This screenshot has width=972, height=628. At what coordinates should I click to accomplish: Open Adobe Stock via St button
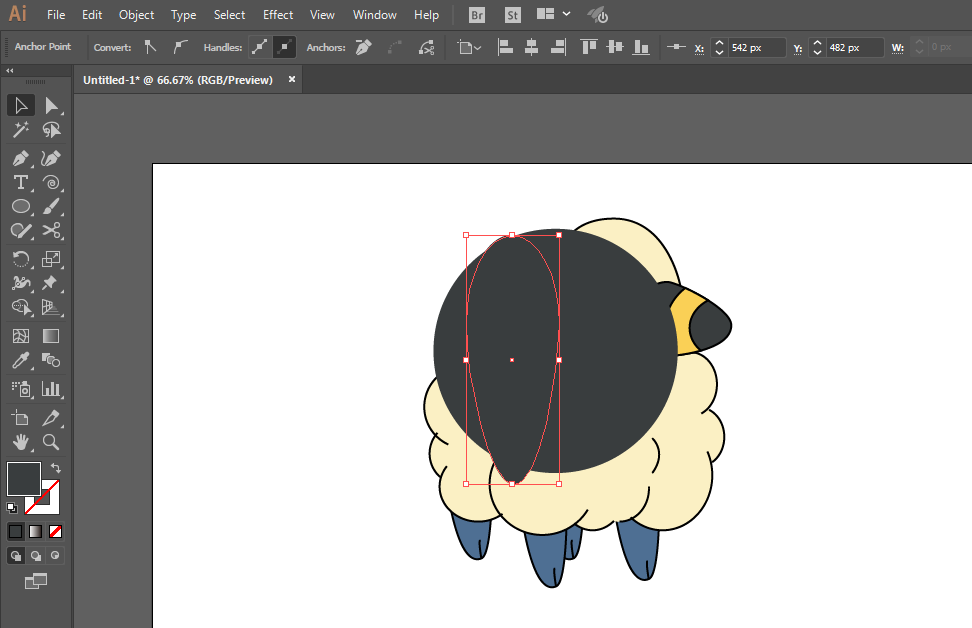click(513, 15)
